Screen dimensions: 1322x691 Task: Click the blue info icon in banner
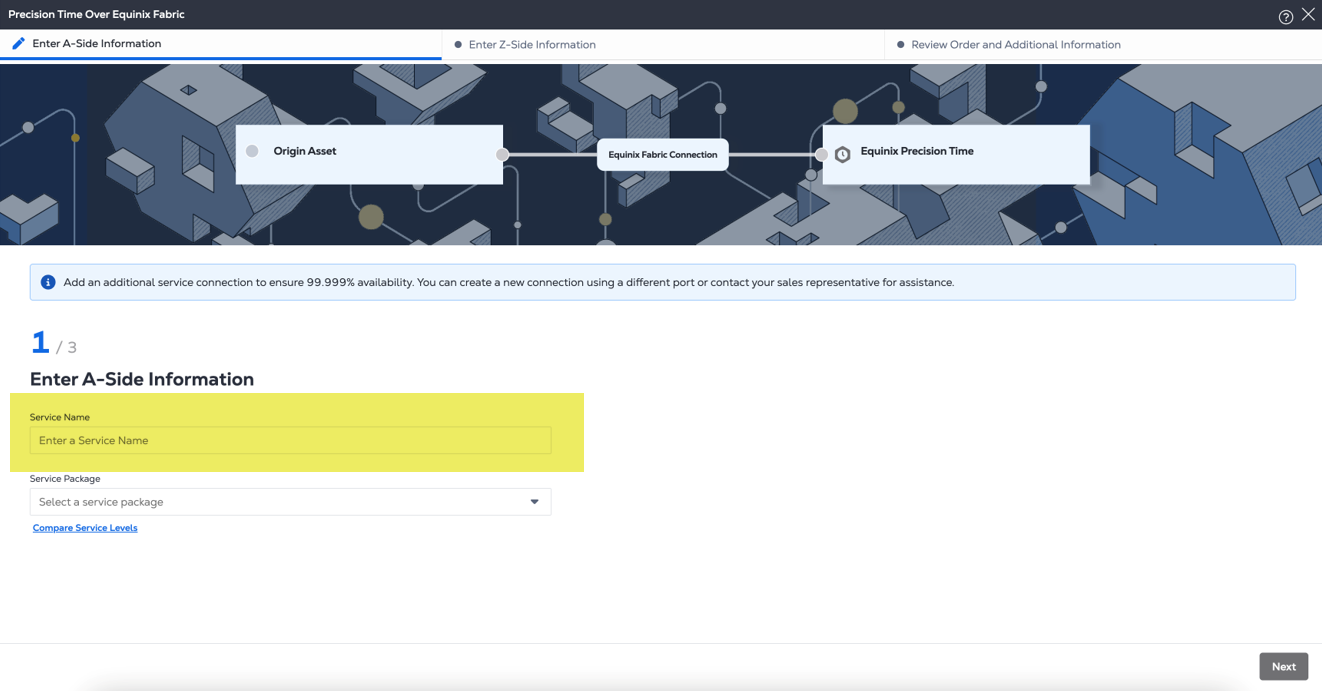click(x=47, y=282)
